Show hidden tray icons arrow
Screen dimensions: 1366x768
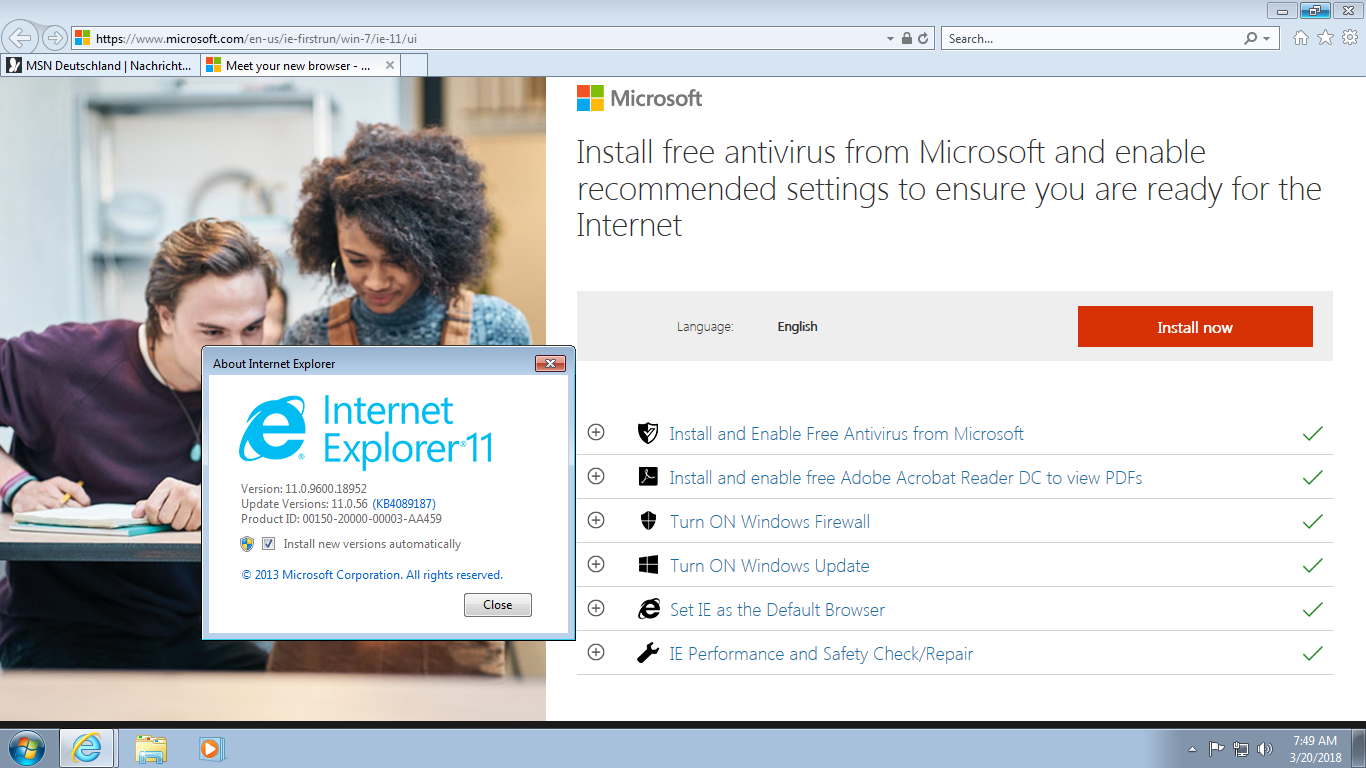point(1192,749)
